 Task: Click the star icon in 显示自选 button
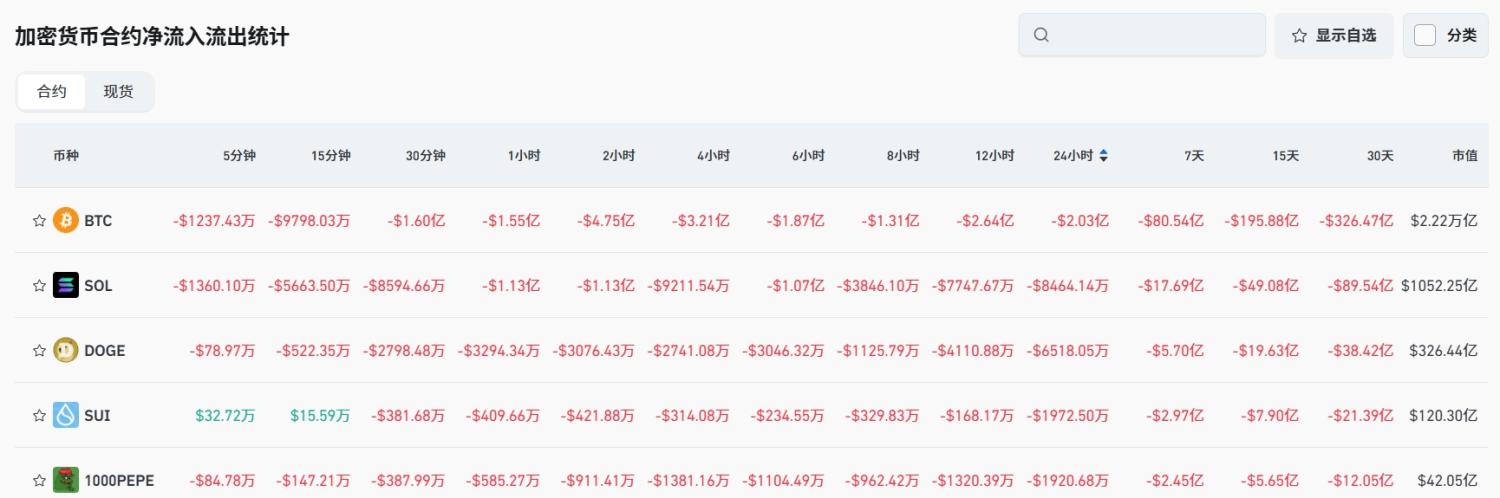pos(1299,35)
